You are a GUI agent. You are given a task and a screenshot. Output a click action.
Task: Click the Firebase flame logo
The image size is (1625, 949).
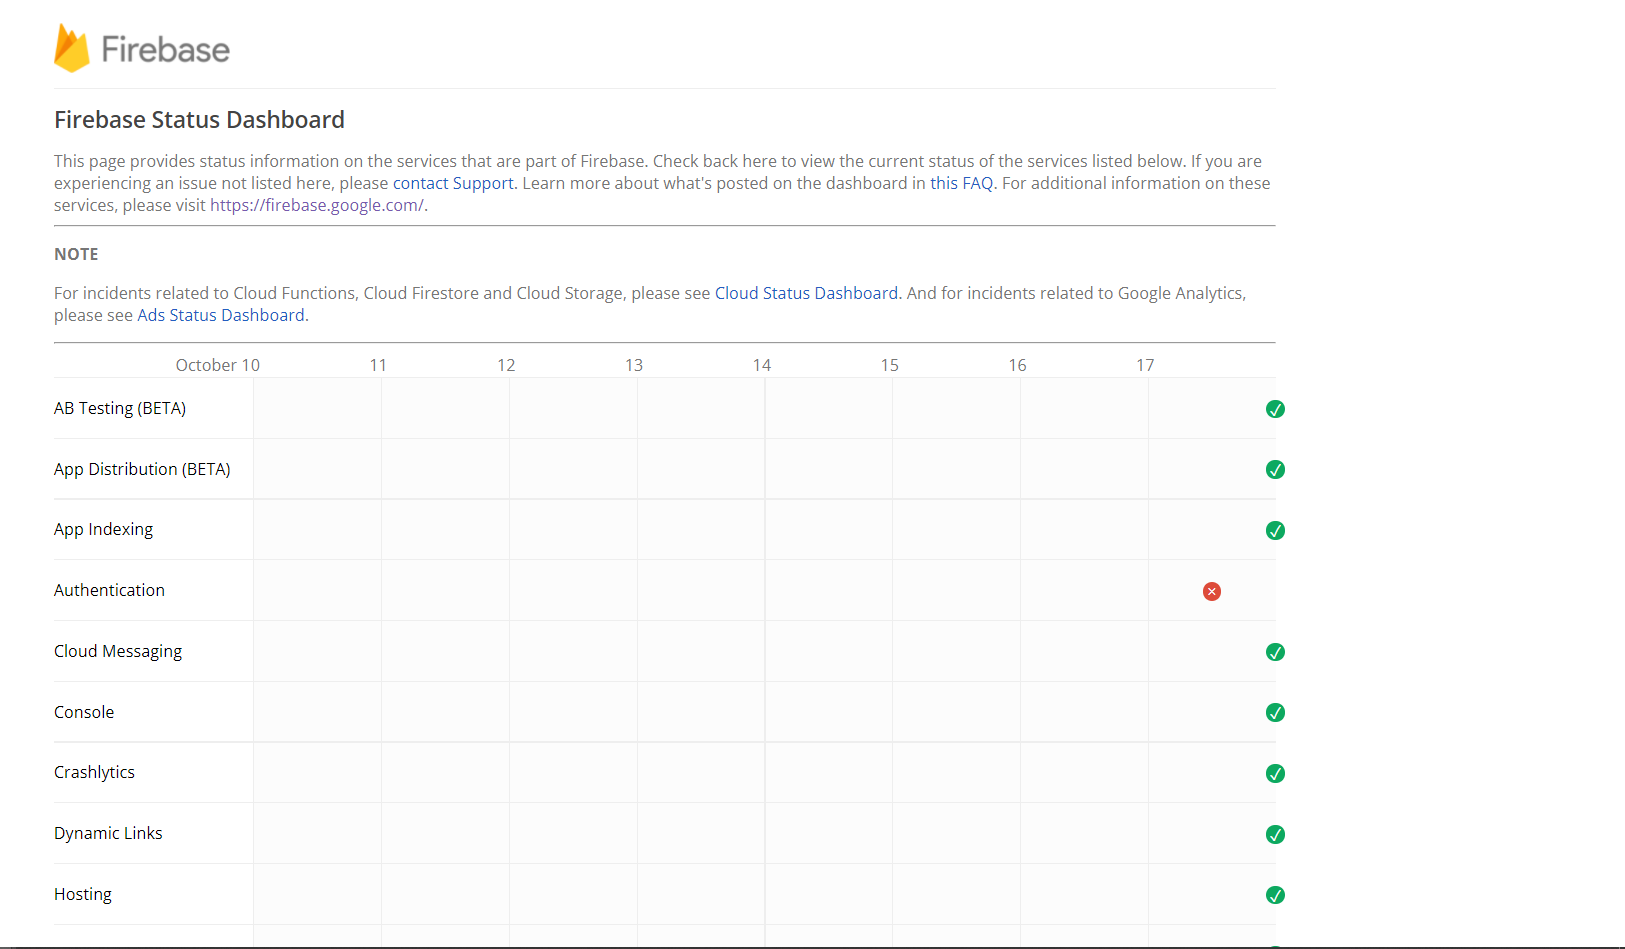tap(72, 48)
